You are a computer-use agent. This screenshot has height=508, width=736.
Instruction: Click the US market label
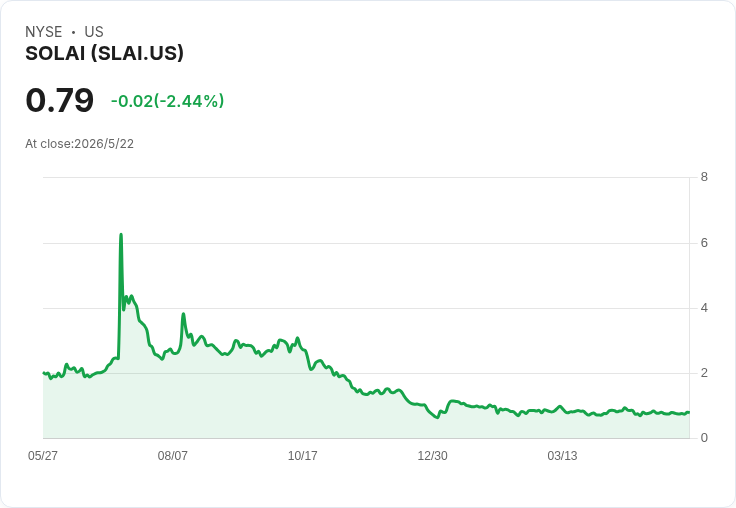coord(94,32)
